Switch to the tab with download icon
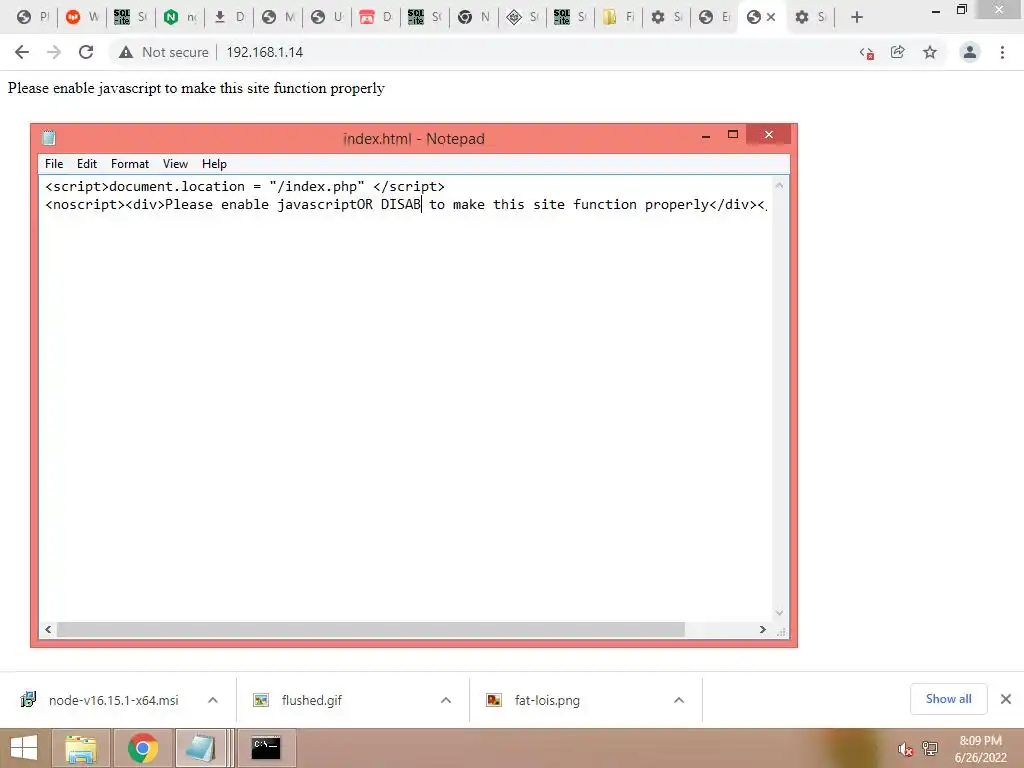 click(229, 17)
